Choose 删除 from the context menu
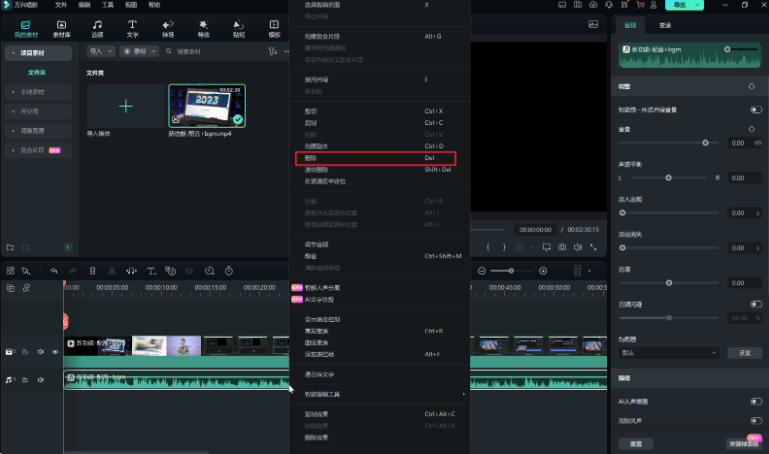The width and height of the screenshot is (769, 454). [x=376, y=158]
